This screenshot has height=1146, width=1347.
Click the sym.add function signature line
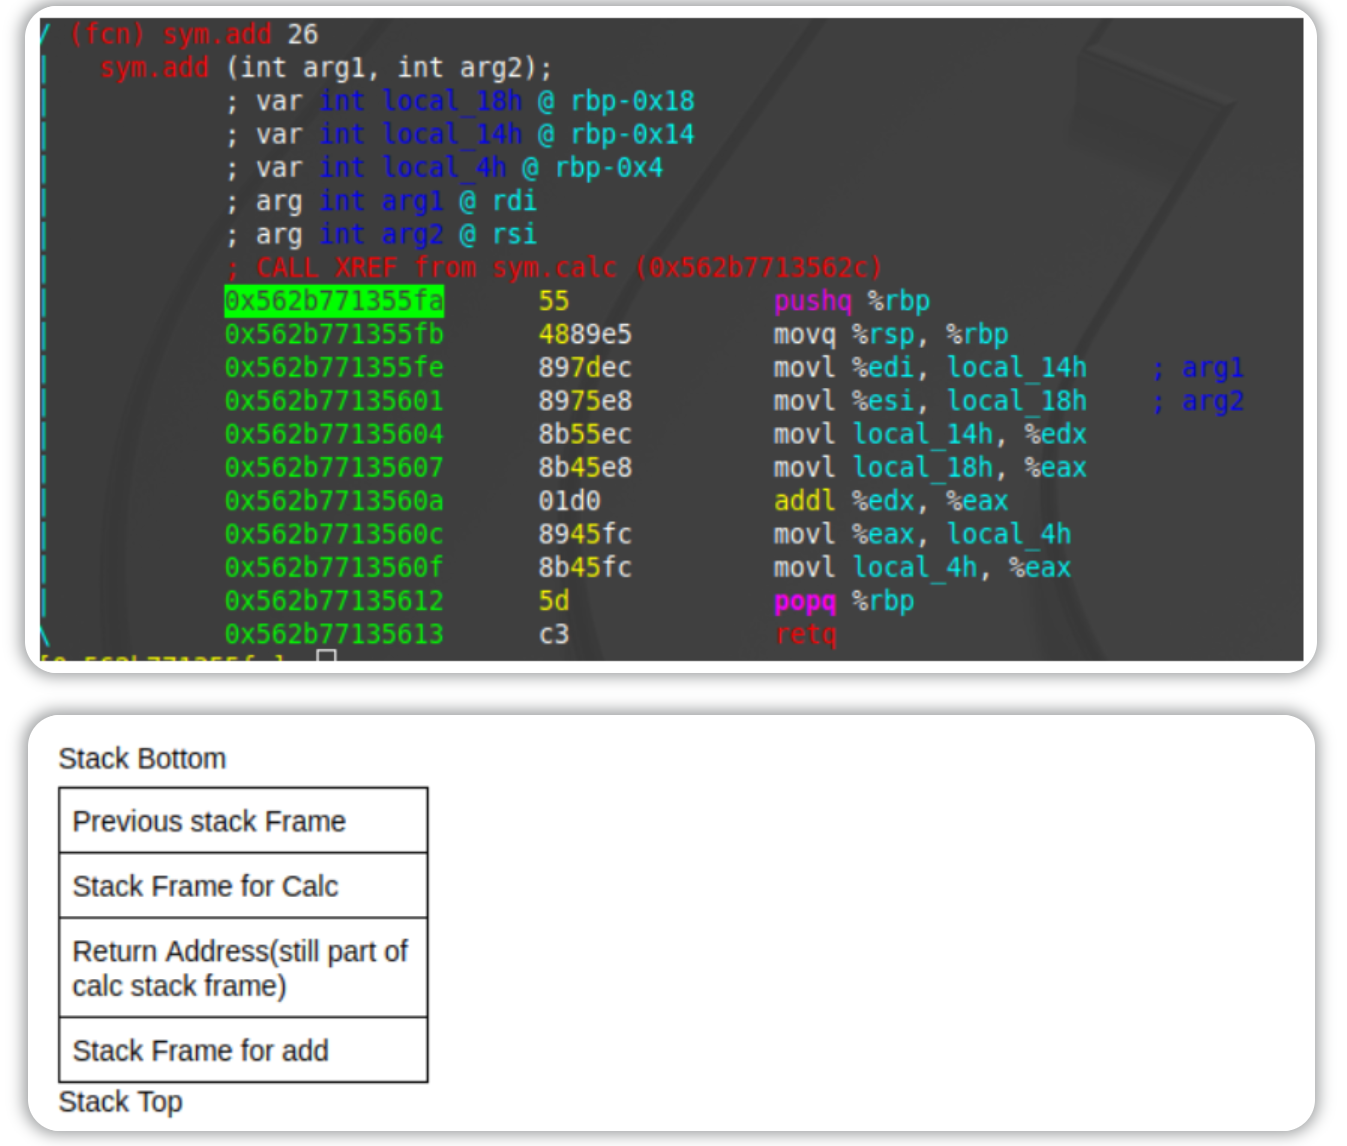click(x=326, y=68)
